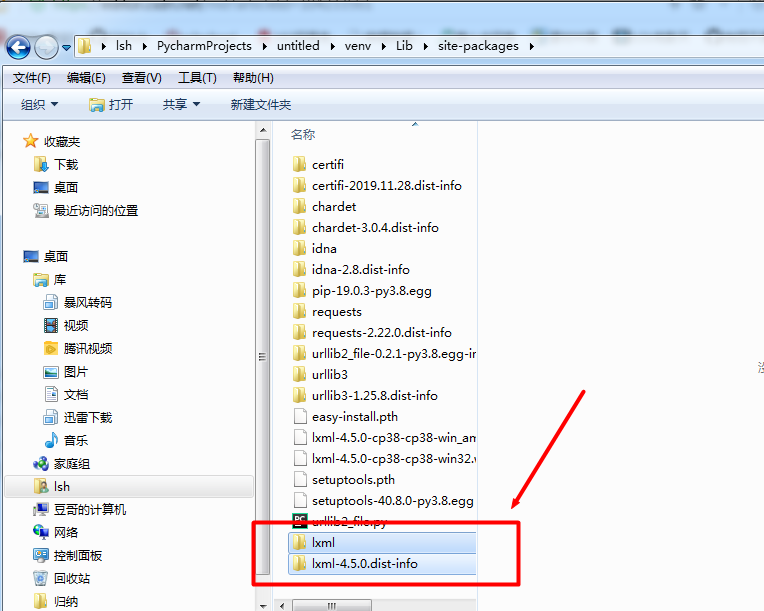This screenshot has height=611, width=764.
Task: Open the 编辑(E) menu
Action: click(86, 78)
